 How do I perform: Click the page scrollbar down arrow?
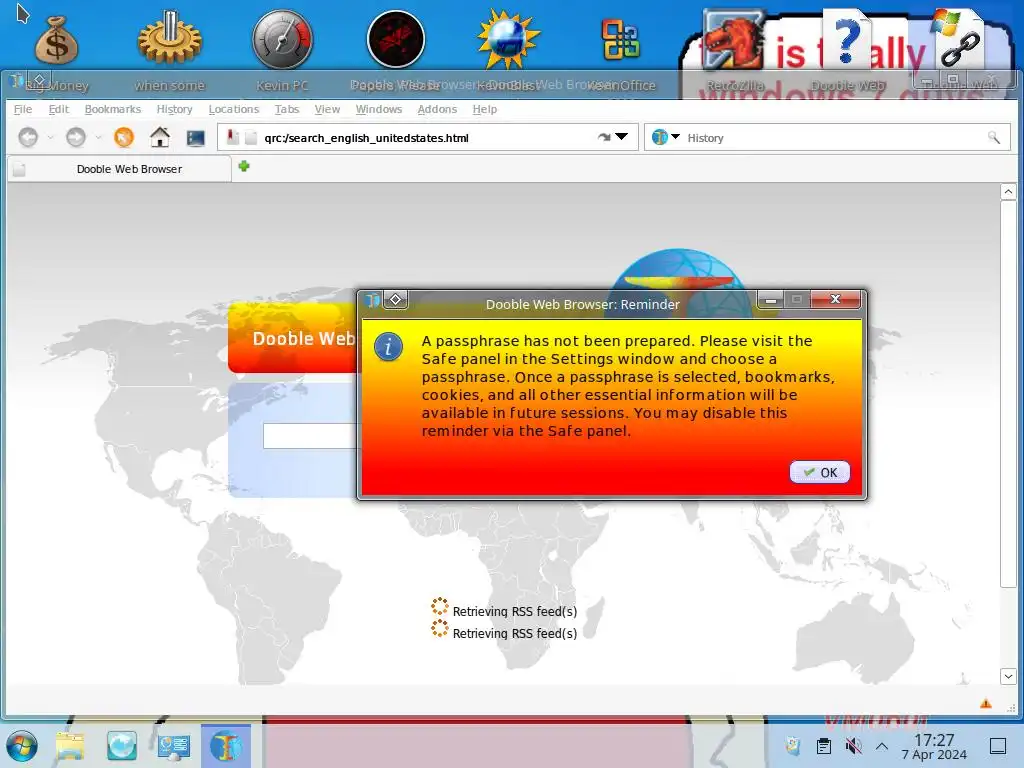(1008, 677)
